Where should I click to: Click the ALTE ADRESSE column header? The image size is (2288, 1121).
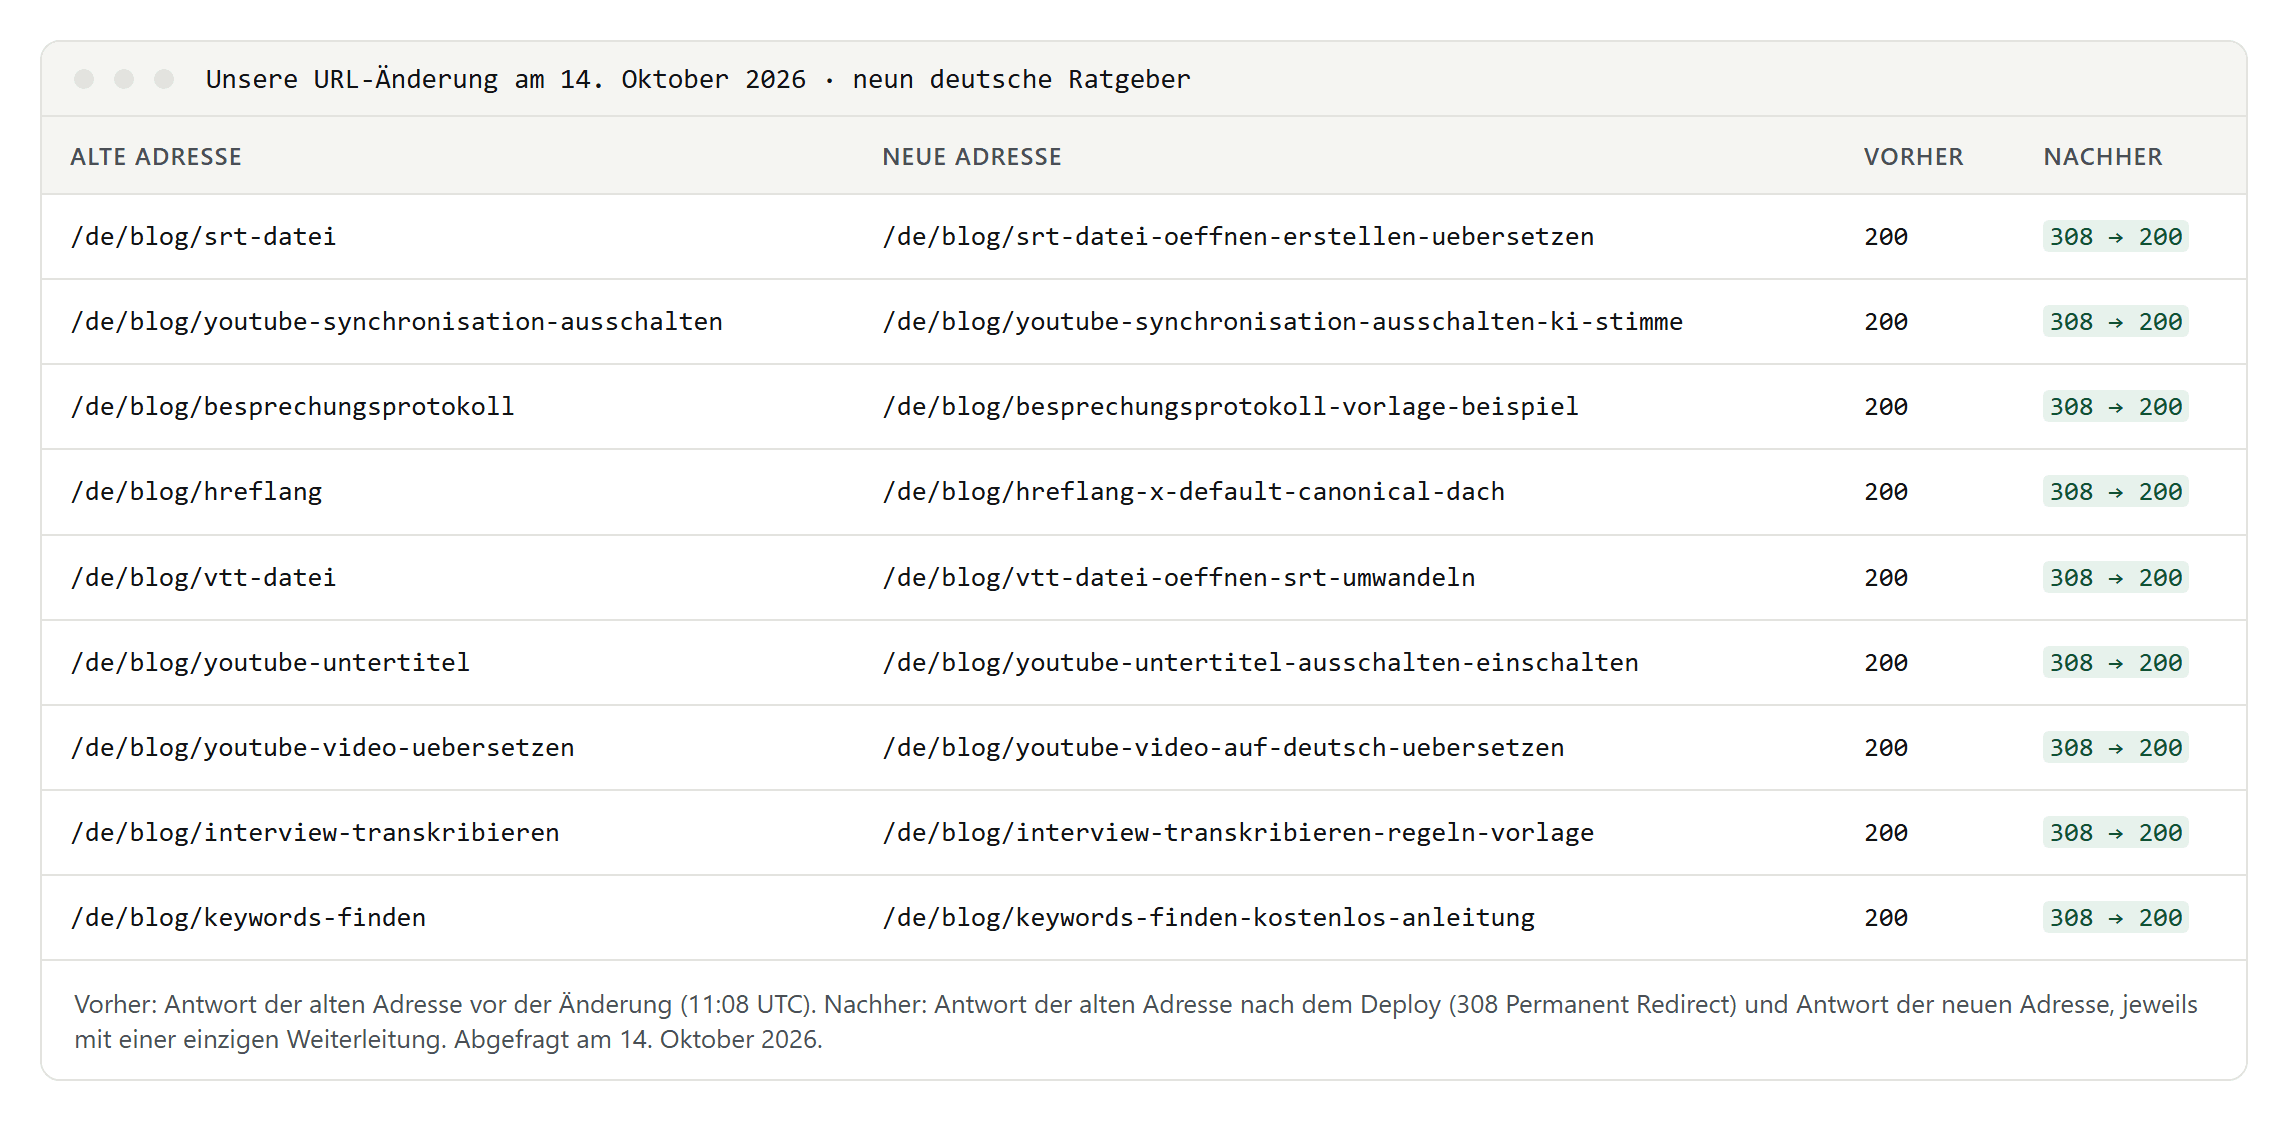click(156, 157)
